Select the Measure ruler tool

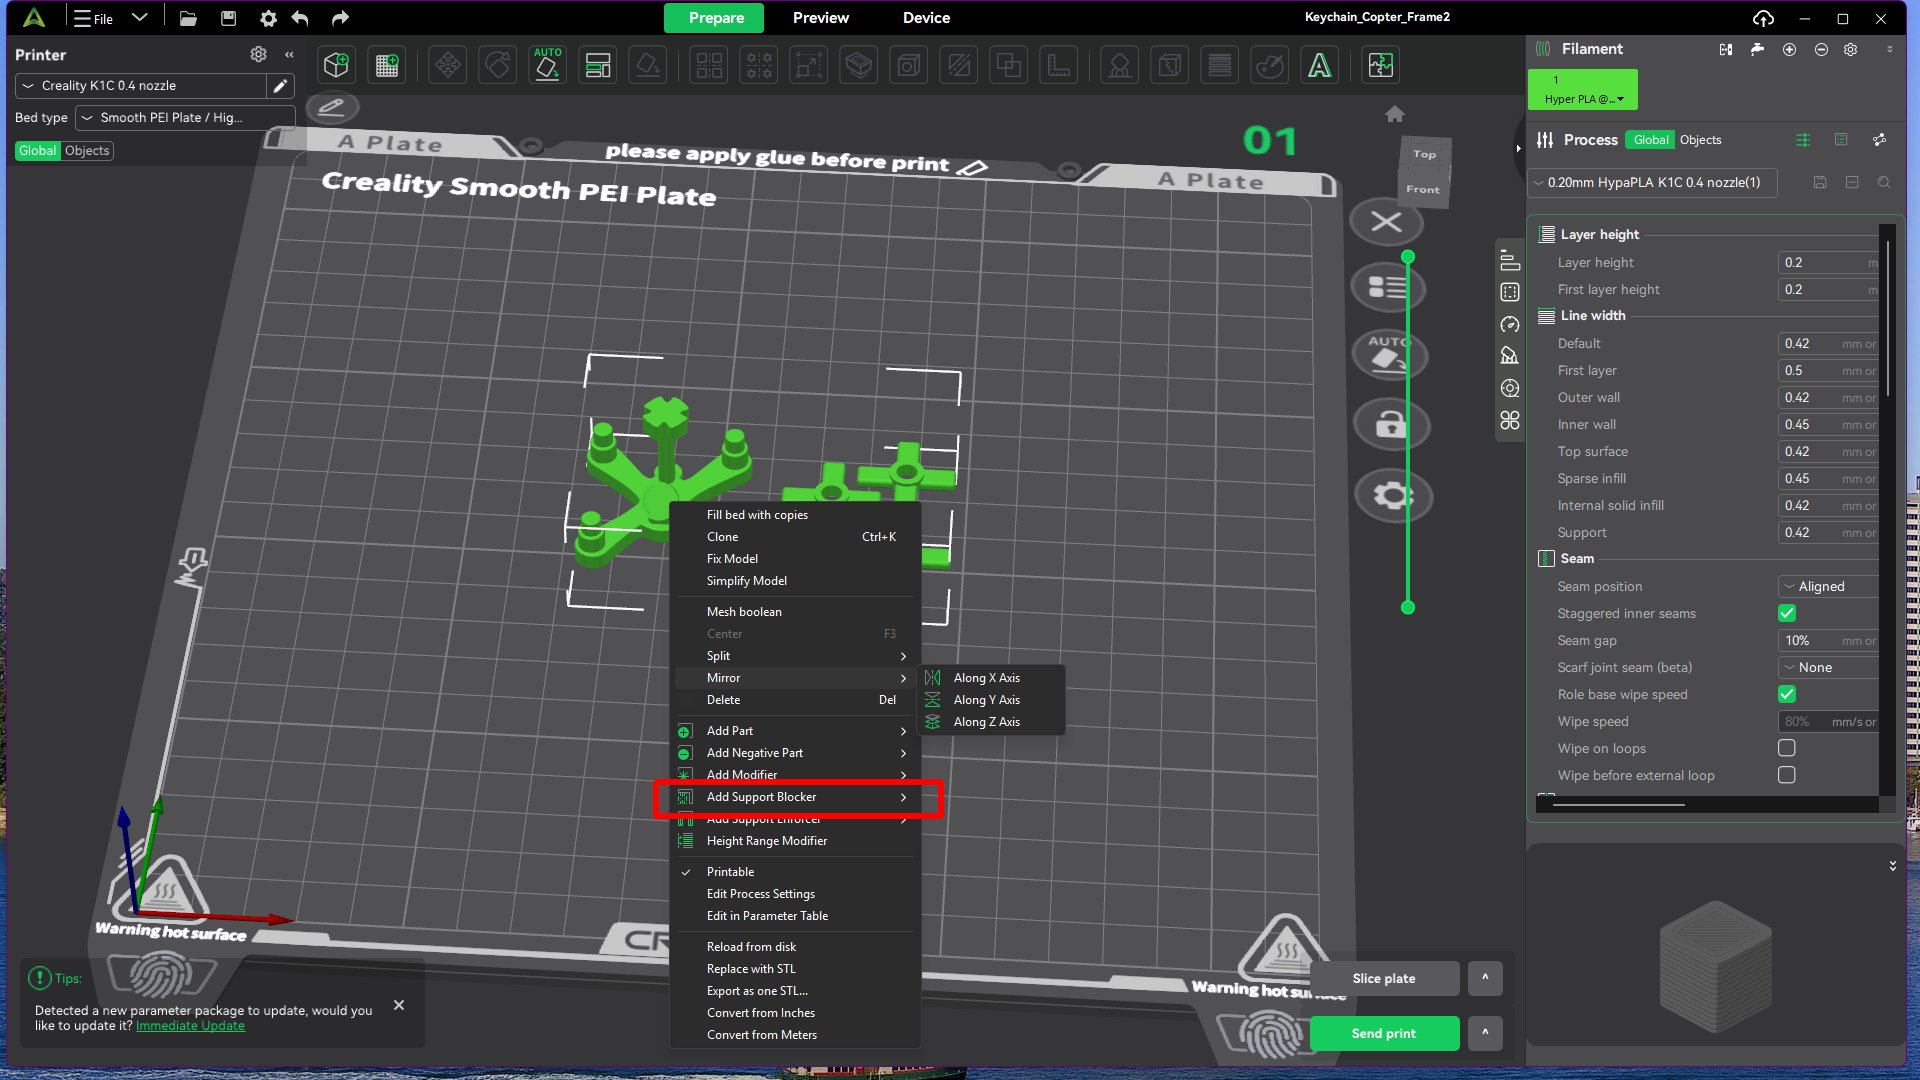click(1059, 66)
